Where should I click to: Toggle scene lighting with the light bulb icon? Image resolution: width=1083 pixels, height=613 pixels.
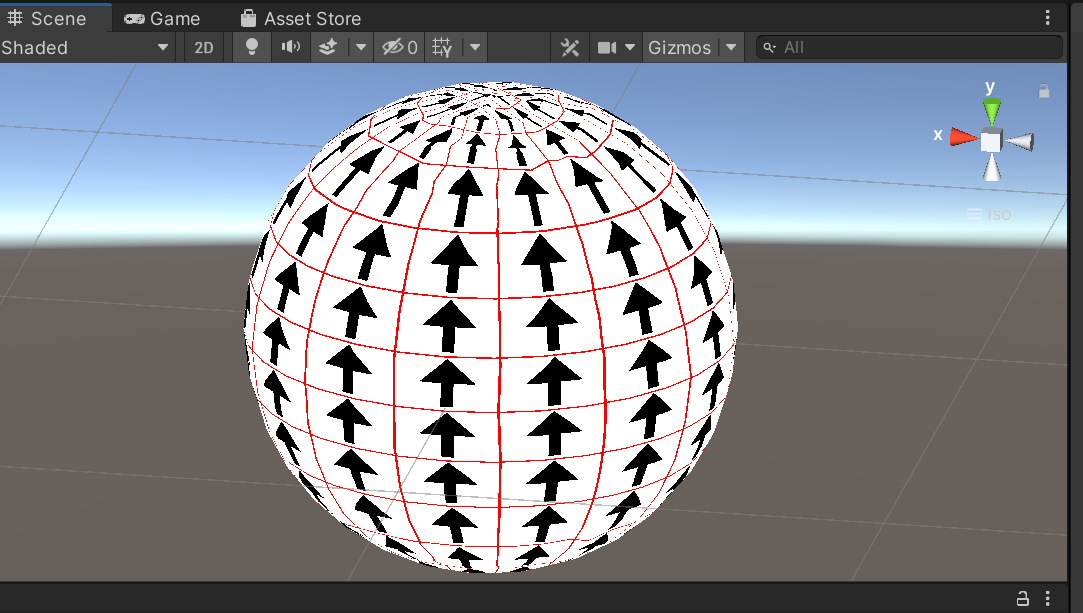pyautogui.click(x=251, y=47)
